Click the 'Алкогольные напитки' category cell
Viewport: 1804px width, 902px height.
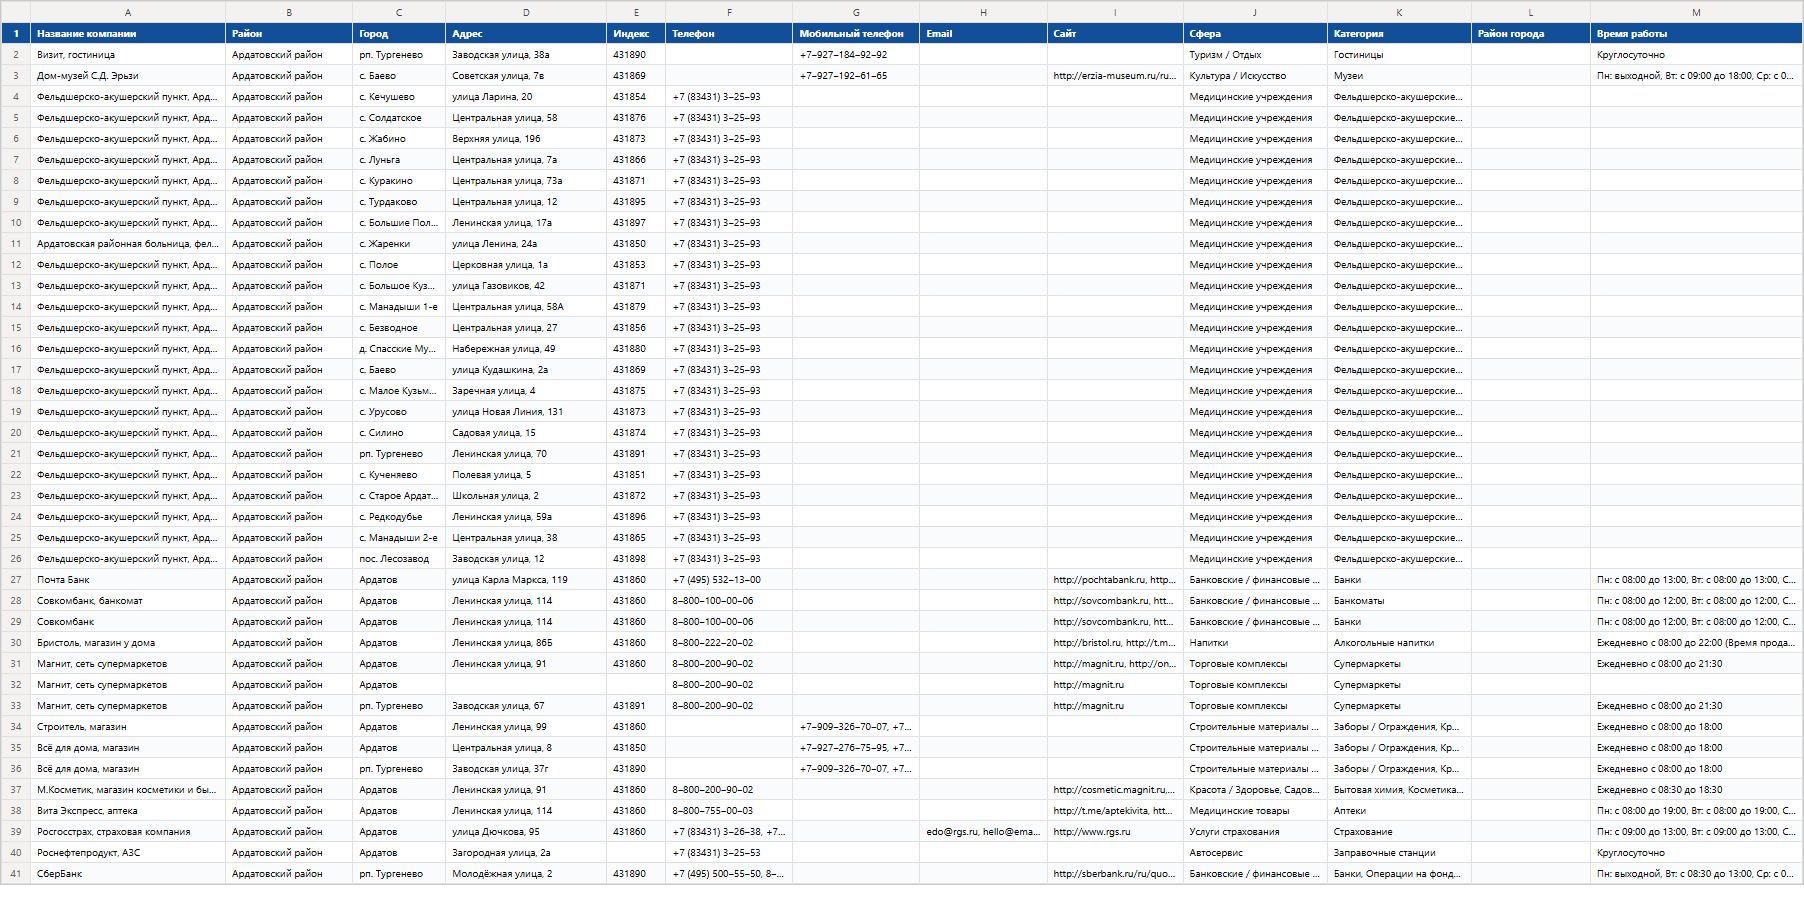point(1399,643)
